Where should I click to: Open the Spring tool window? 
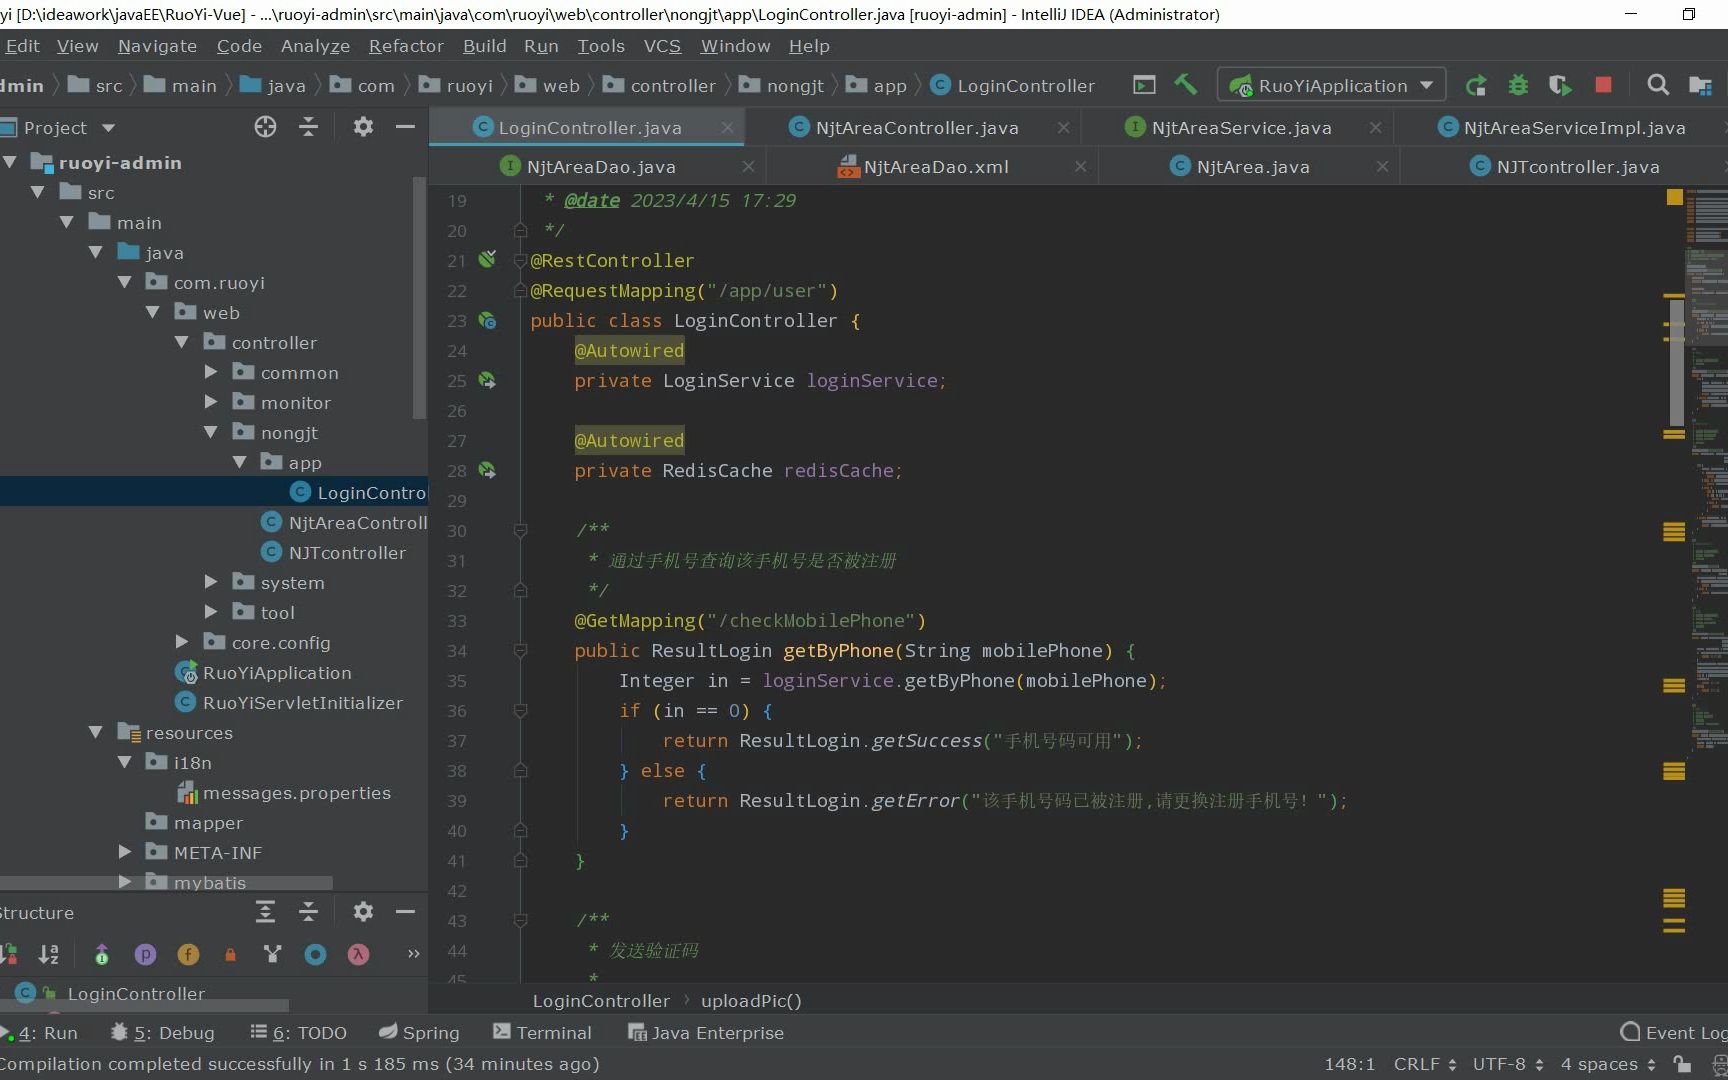coord(419,1033)
